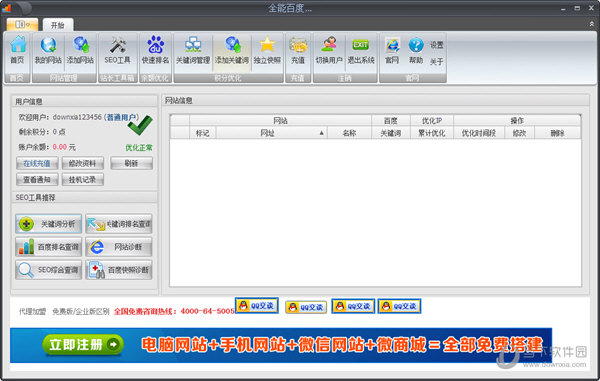This screenshot has width=600, height=381.
Task: Open the 首页 home icon
Action: tap(18, 50)
